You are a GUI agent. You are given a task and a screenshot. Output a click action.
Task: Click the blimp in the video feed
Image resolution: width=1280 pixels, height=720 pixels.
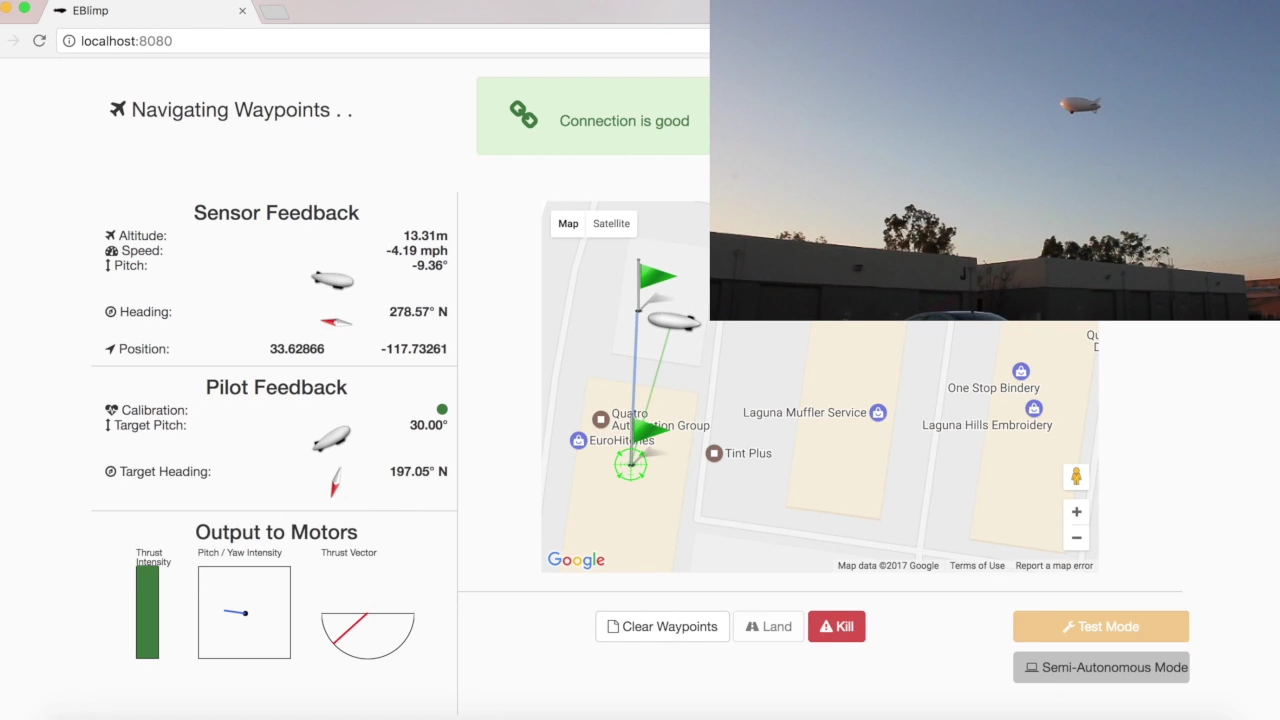(1080, 105)
